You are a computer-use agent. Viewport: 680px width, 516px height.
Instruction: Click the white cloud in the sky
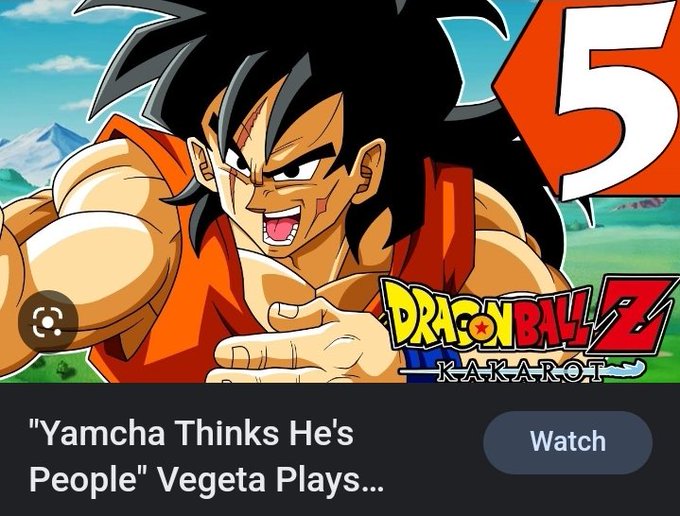coord(65,64)
